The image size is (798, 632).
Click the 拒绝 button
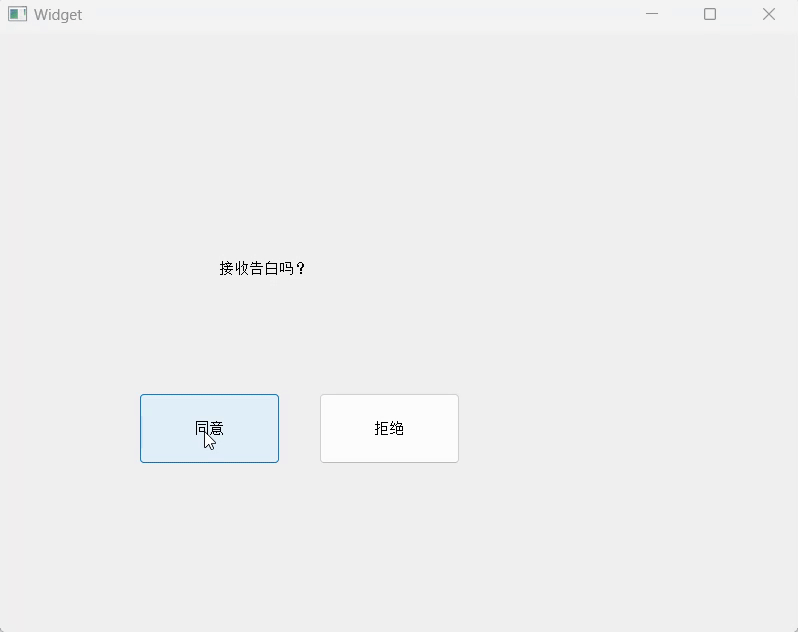tap(389, 428)
